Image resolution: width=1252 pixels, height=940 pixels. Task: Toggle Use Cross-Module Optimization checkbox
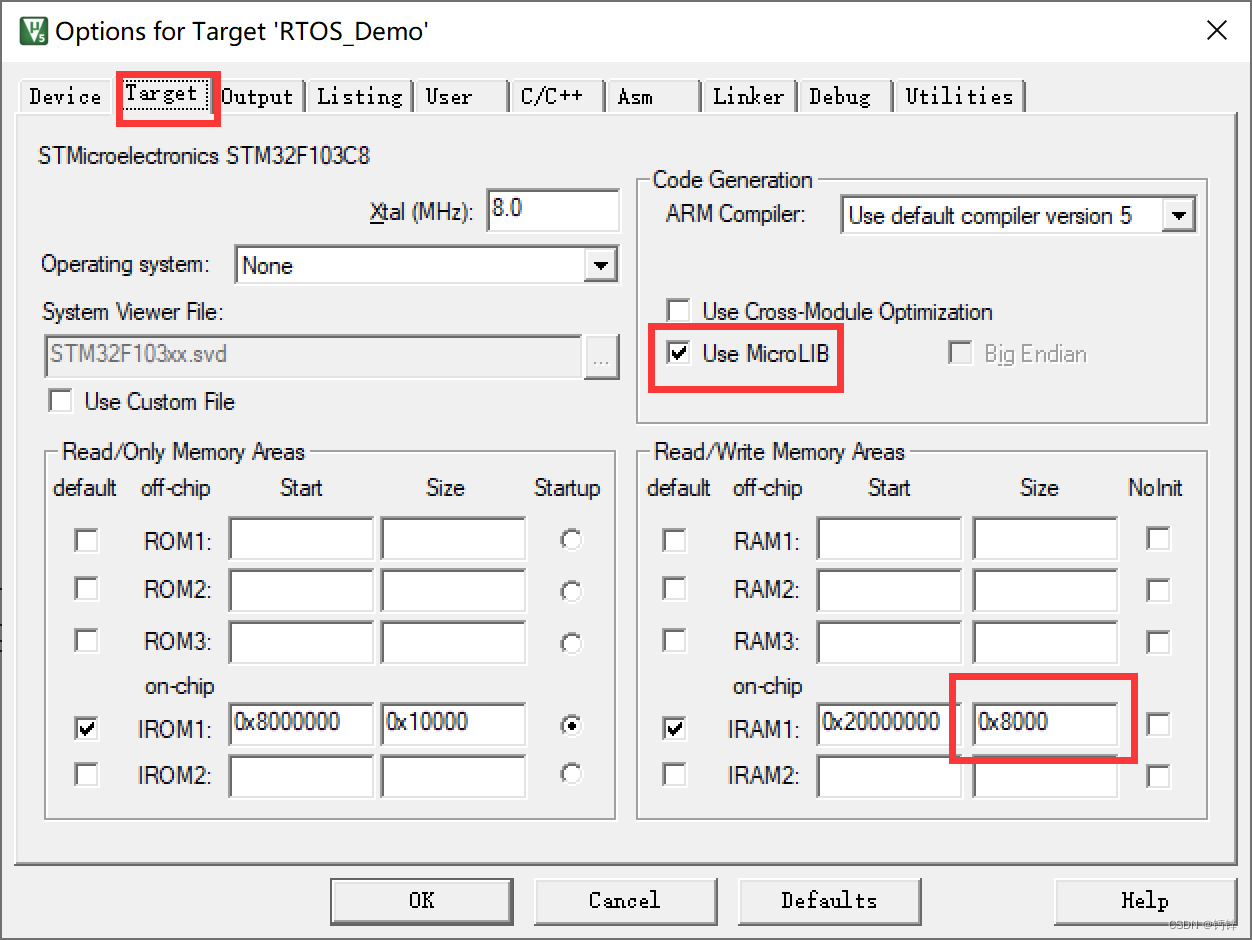pyautogui.click(x=679, y=311)
